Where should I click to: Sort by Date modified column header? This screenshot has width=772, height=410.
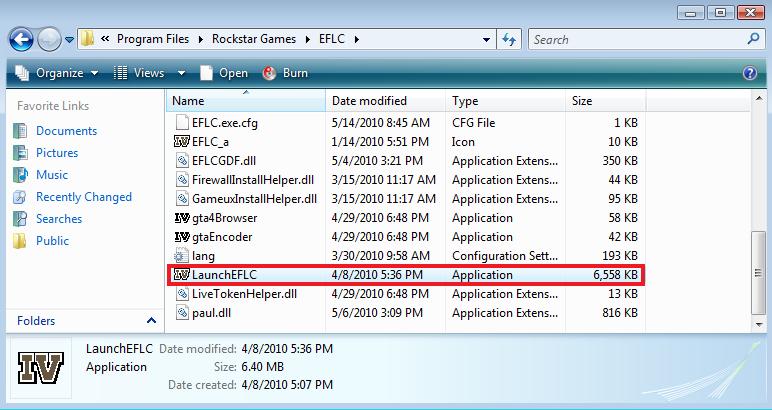(x=386, y=101)
